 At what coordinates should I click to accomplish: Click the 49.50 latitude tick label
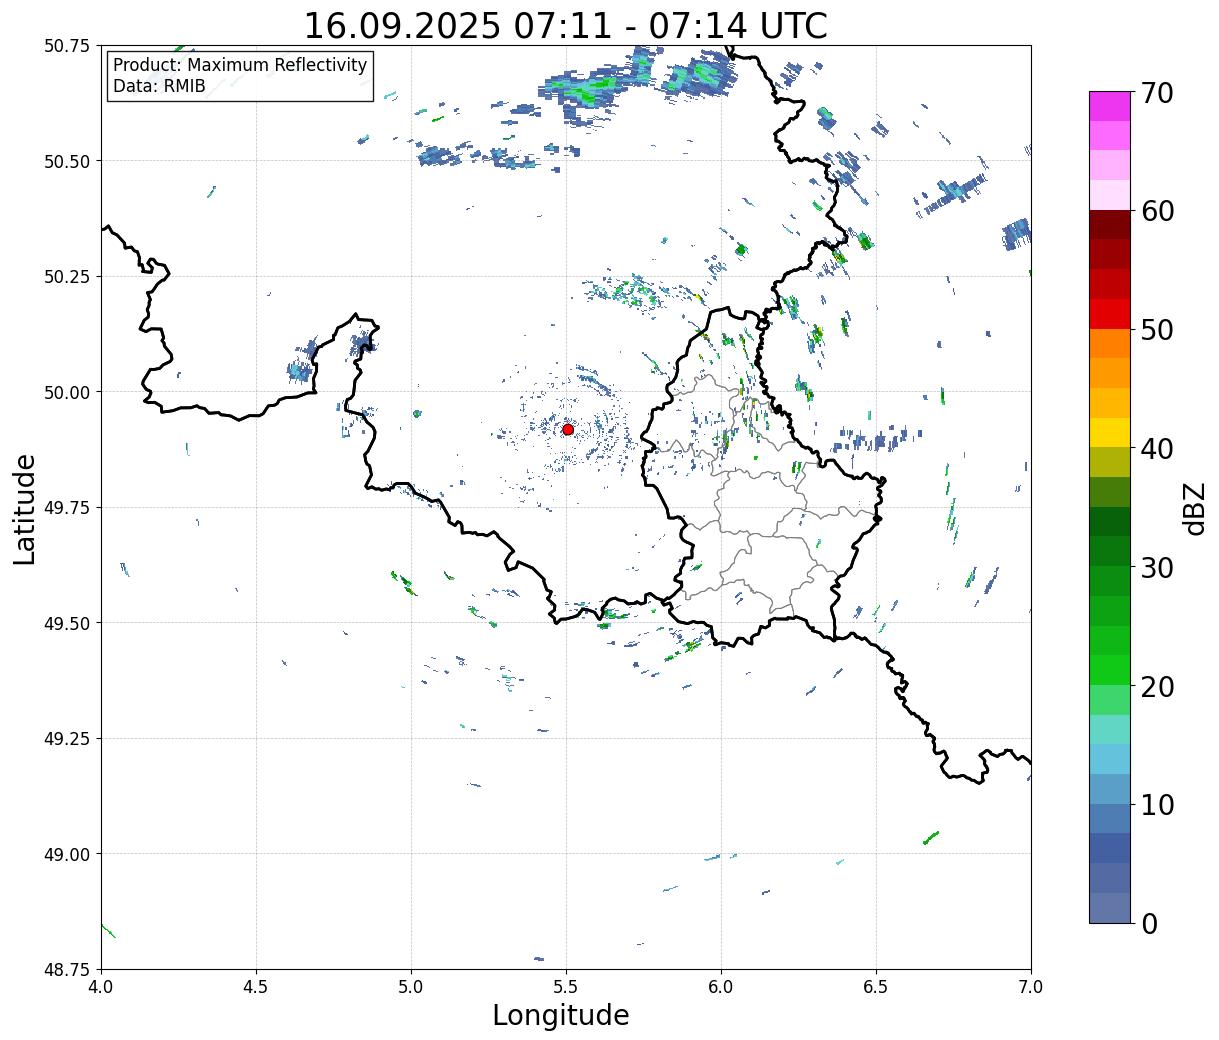(66, 623)
